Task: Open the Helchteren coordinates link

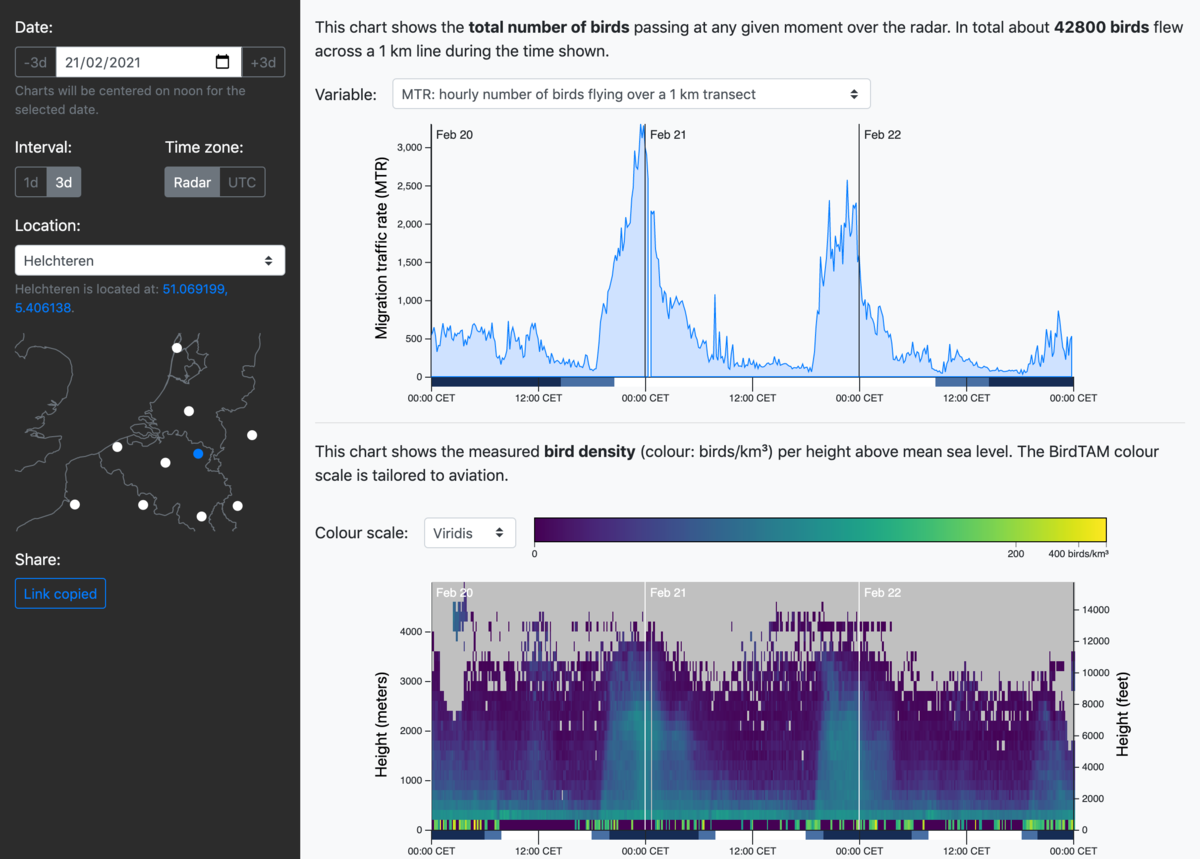Action: click(121, 298)
